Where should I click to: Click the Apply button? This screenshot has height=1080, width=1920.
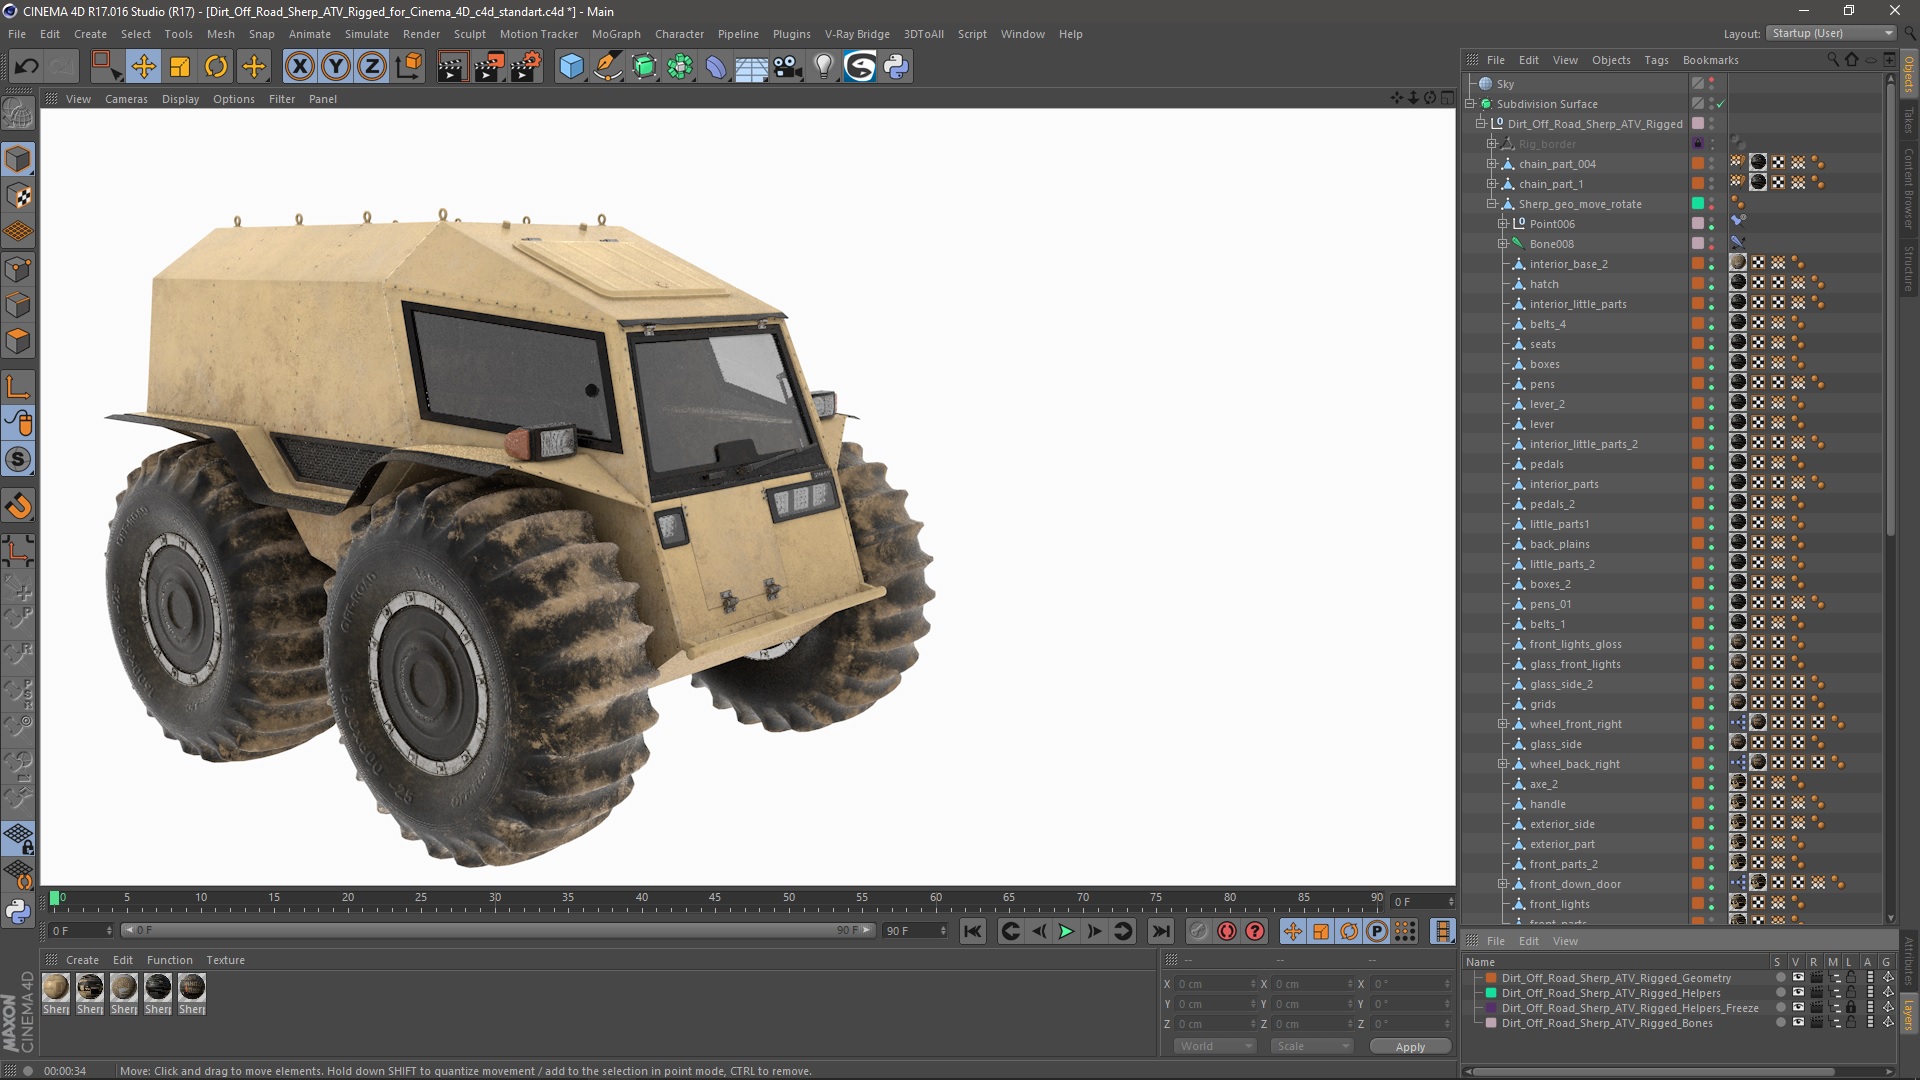1410,1047
